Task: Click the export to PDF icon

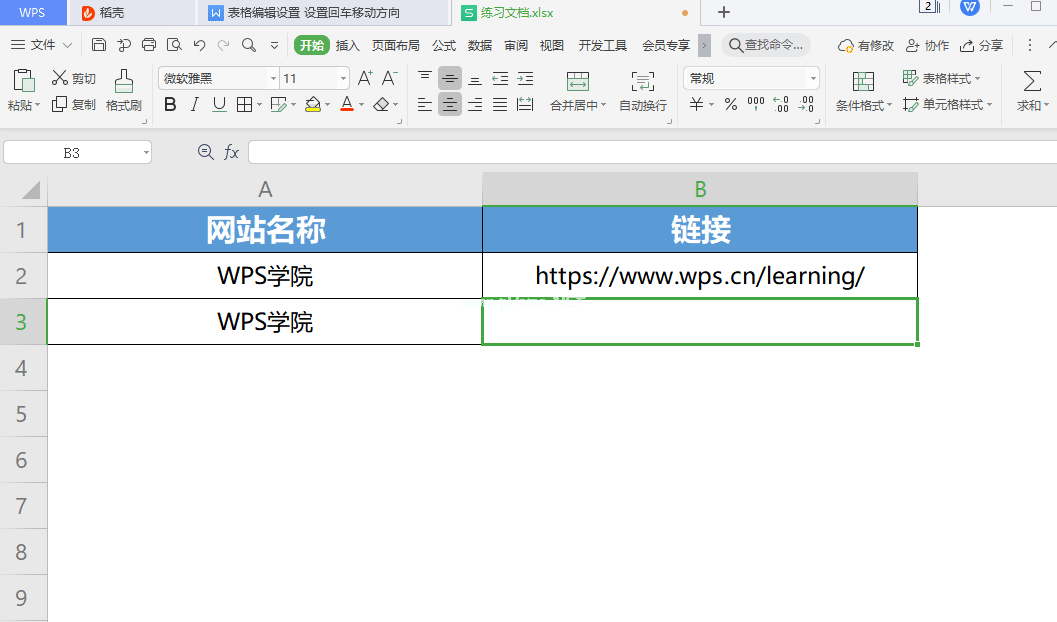Action: (x=124, y=45)
